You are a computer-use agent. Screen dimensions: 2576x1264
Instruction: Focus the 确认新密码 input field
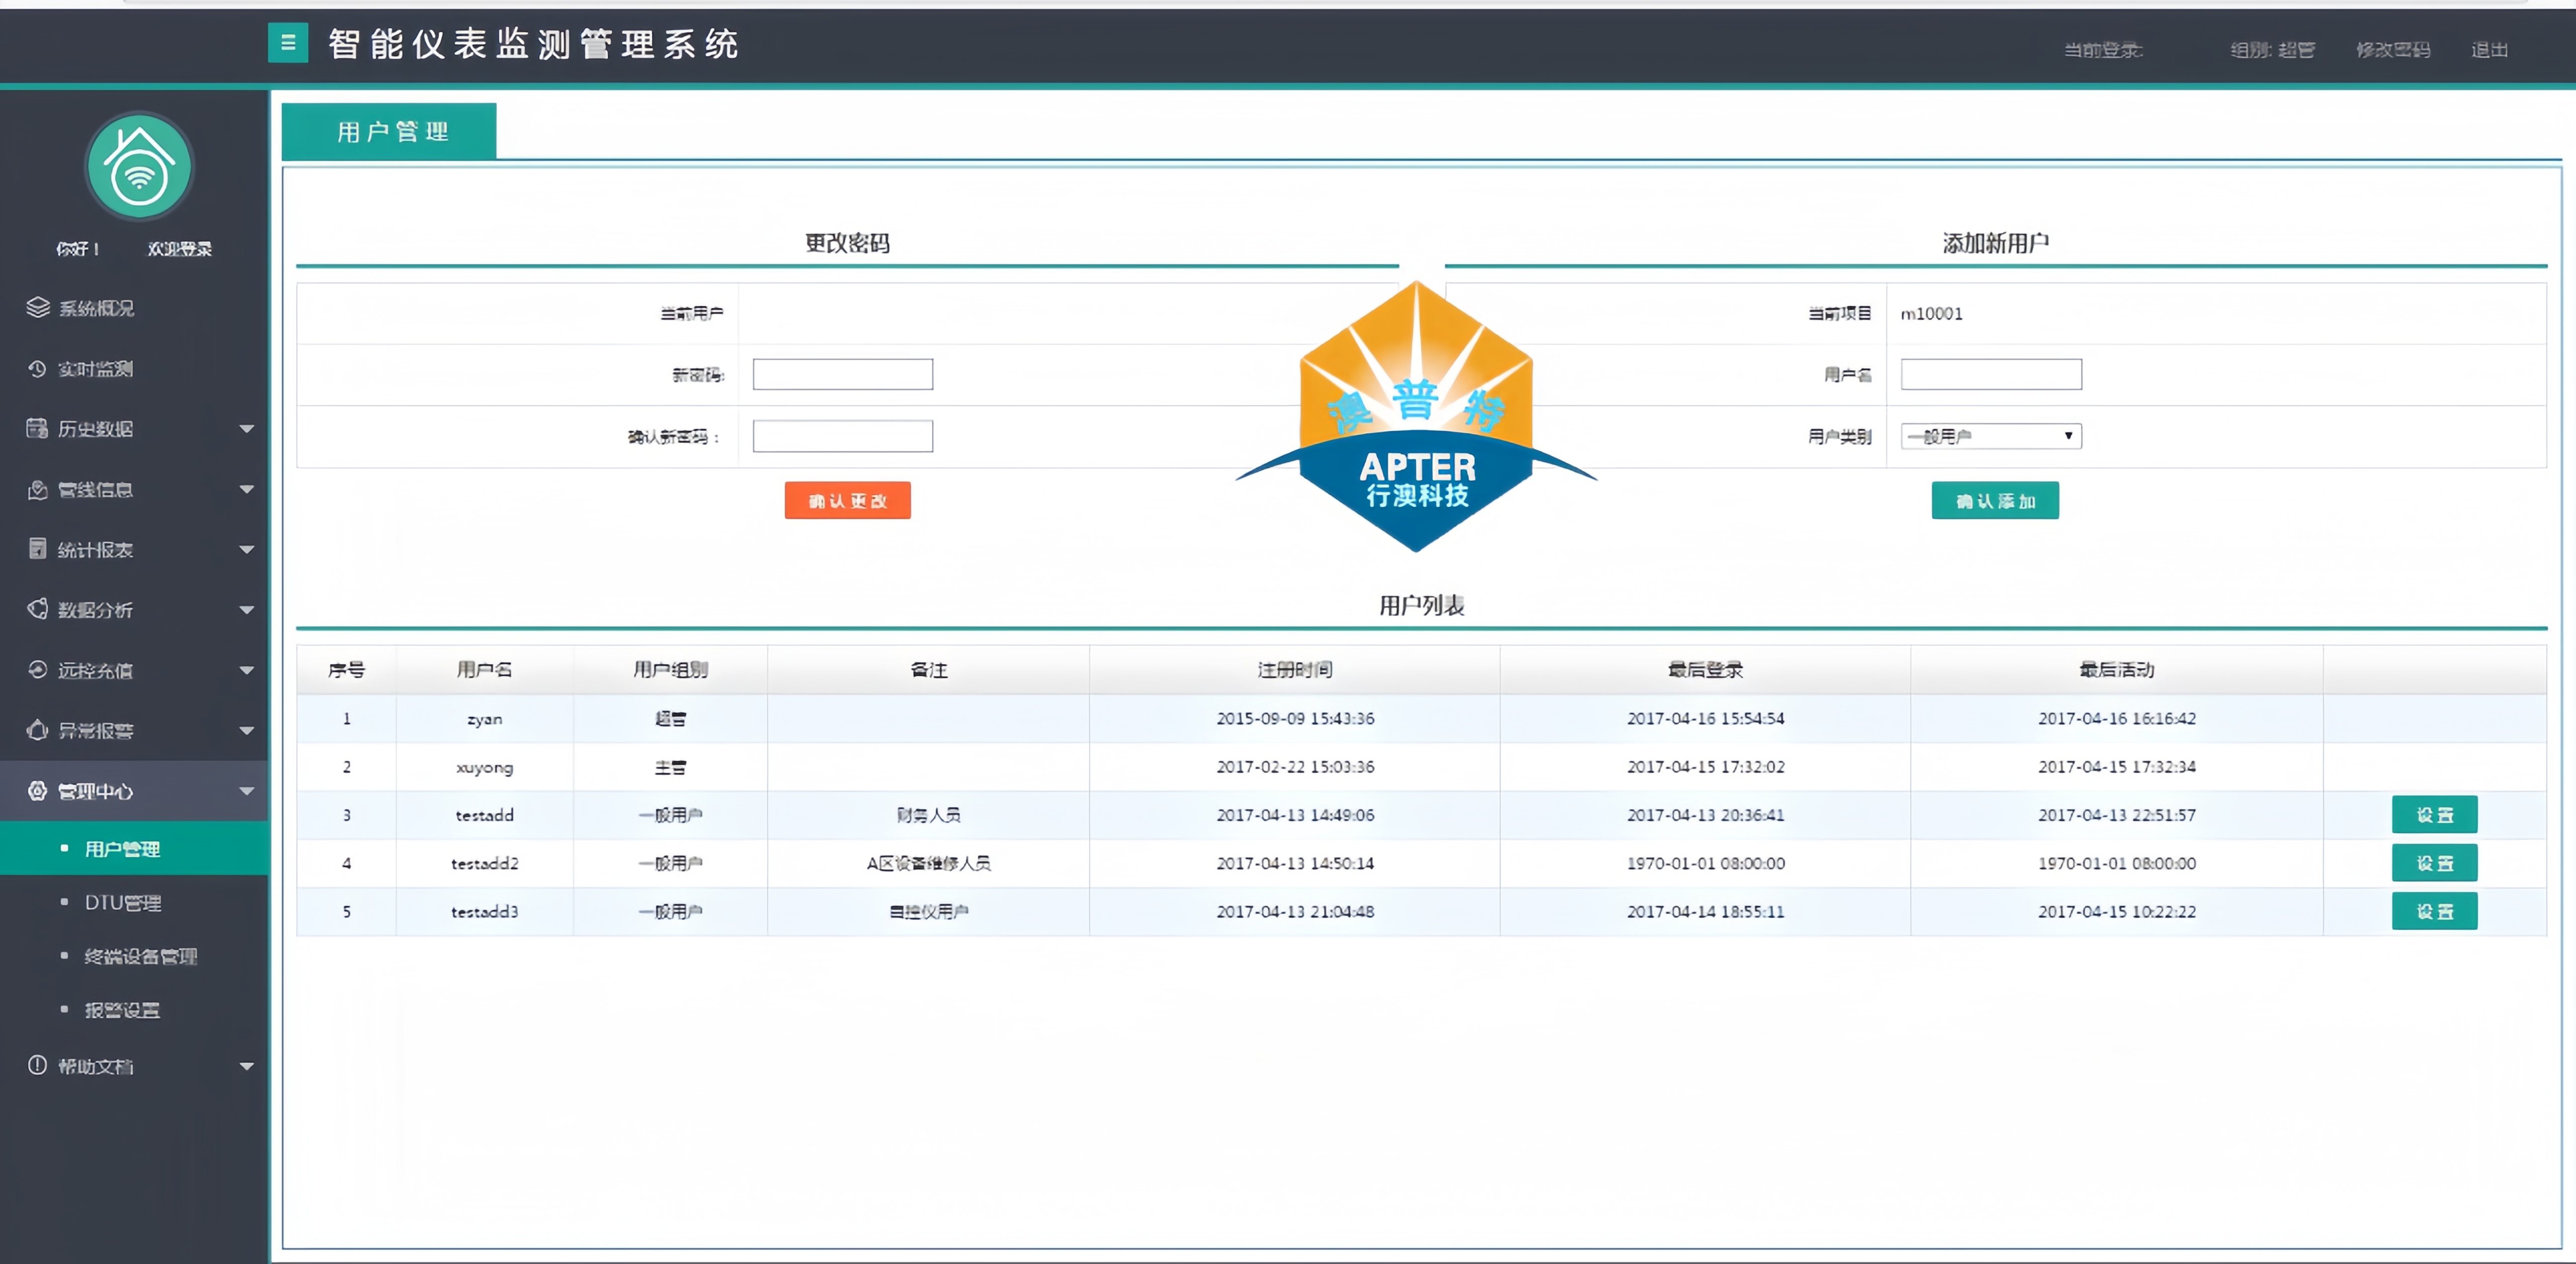[842, 436]
